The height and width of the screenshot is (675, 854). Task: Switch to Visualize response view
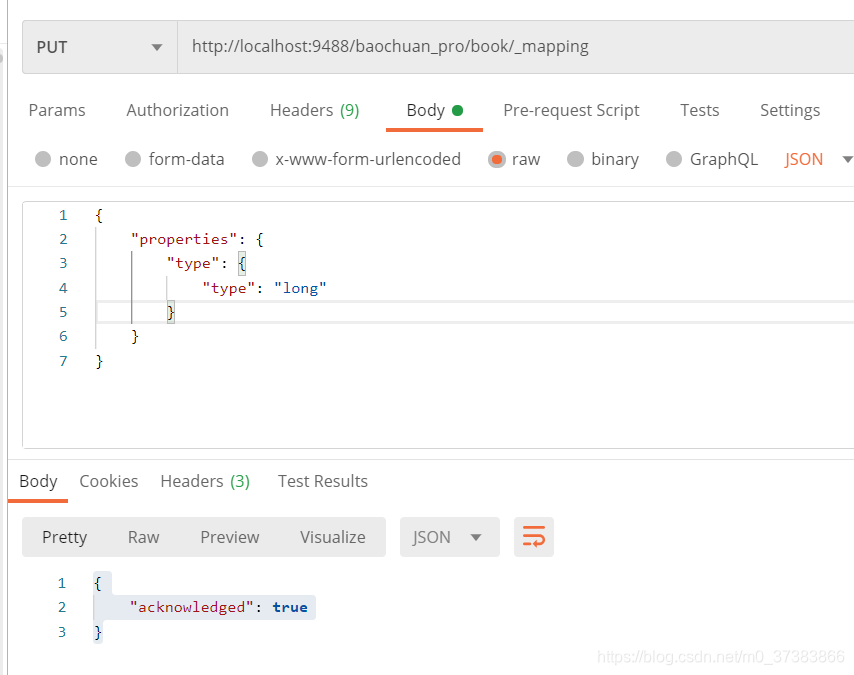pyautogui.click(x=332, y=537)
